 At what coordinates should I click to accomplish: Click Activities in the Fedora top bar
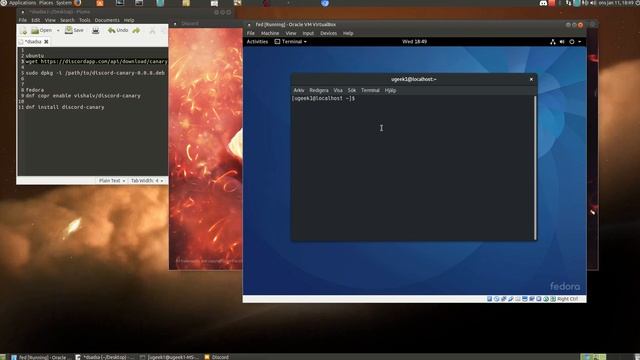coord(257,42)
